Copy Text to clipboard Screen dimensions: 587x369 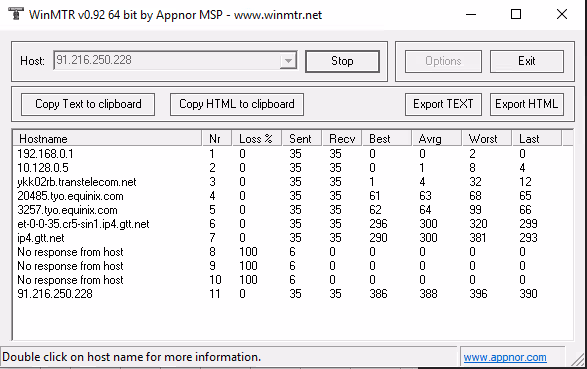click(88, 104)
